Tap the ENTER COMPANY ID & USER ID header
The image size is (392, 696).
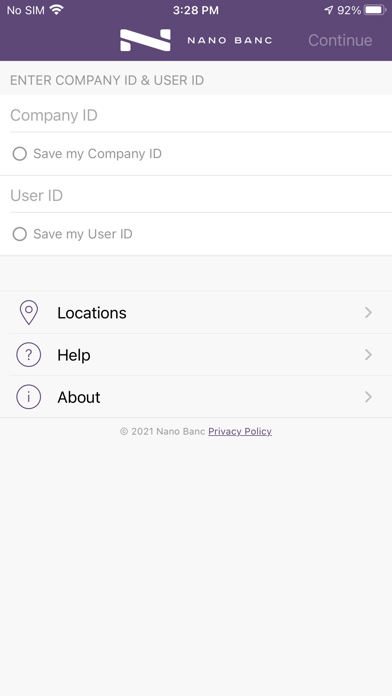tap(107, 80)
